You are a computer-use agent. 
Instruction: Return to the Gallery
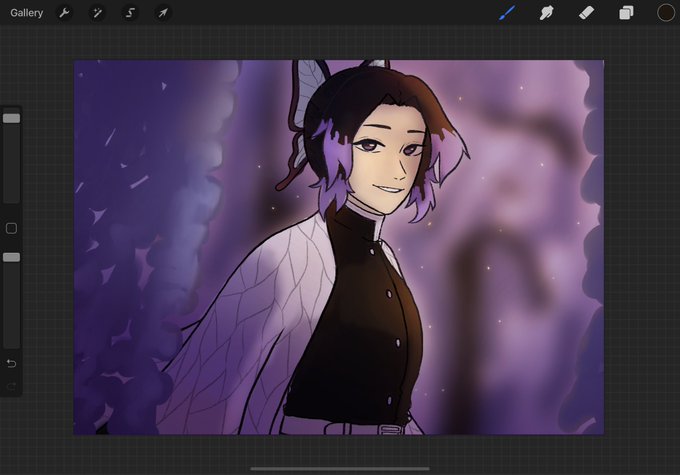pyautogui.click(x=26, y=13)
